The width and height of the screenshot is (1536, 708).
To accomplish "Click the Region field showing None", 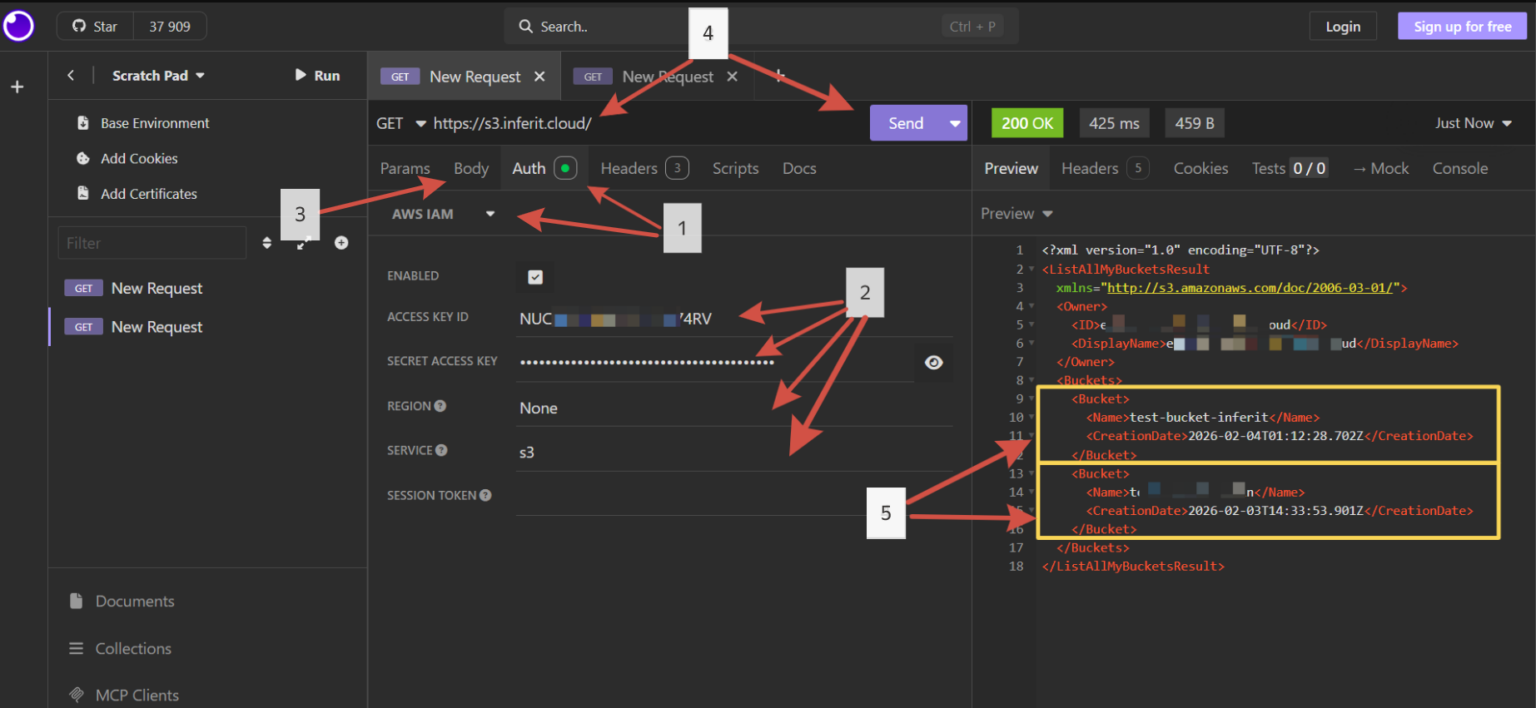I will click(x=734, y=408).
